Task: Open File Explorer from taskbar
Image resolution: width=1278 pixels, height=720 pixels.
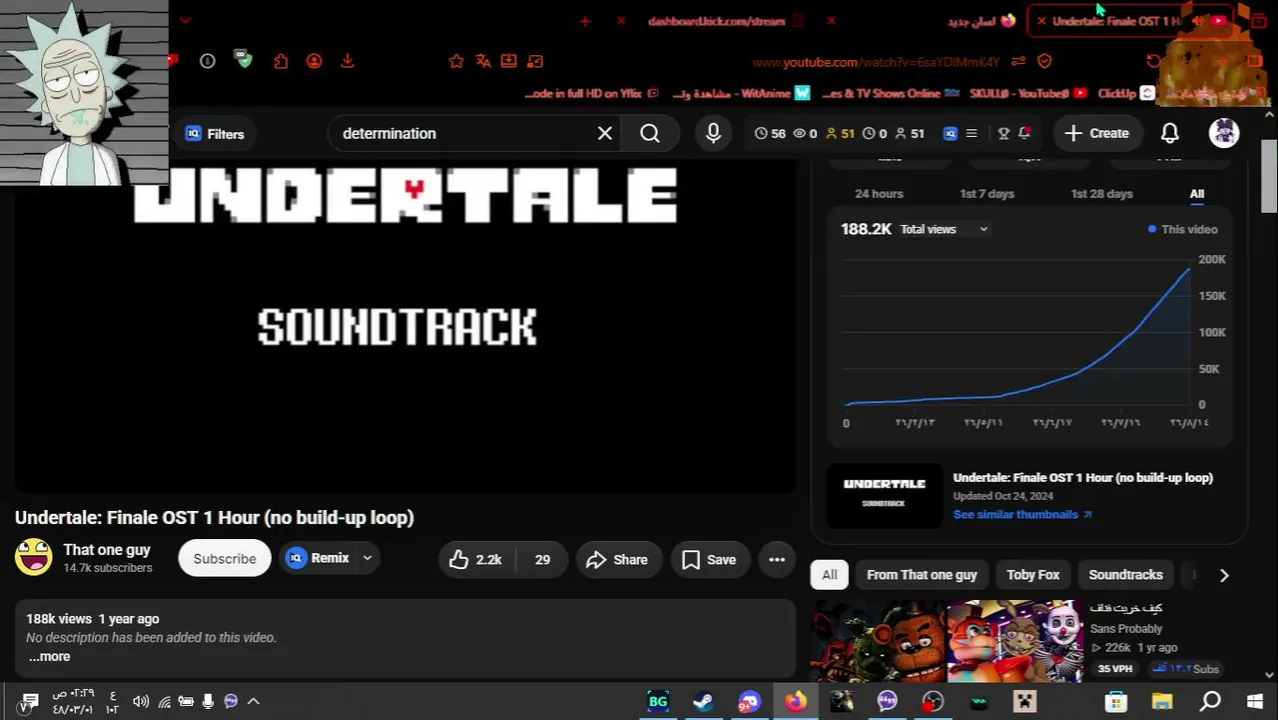Action: pos(1162,701)
